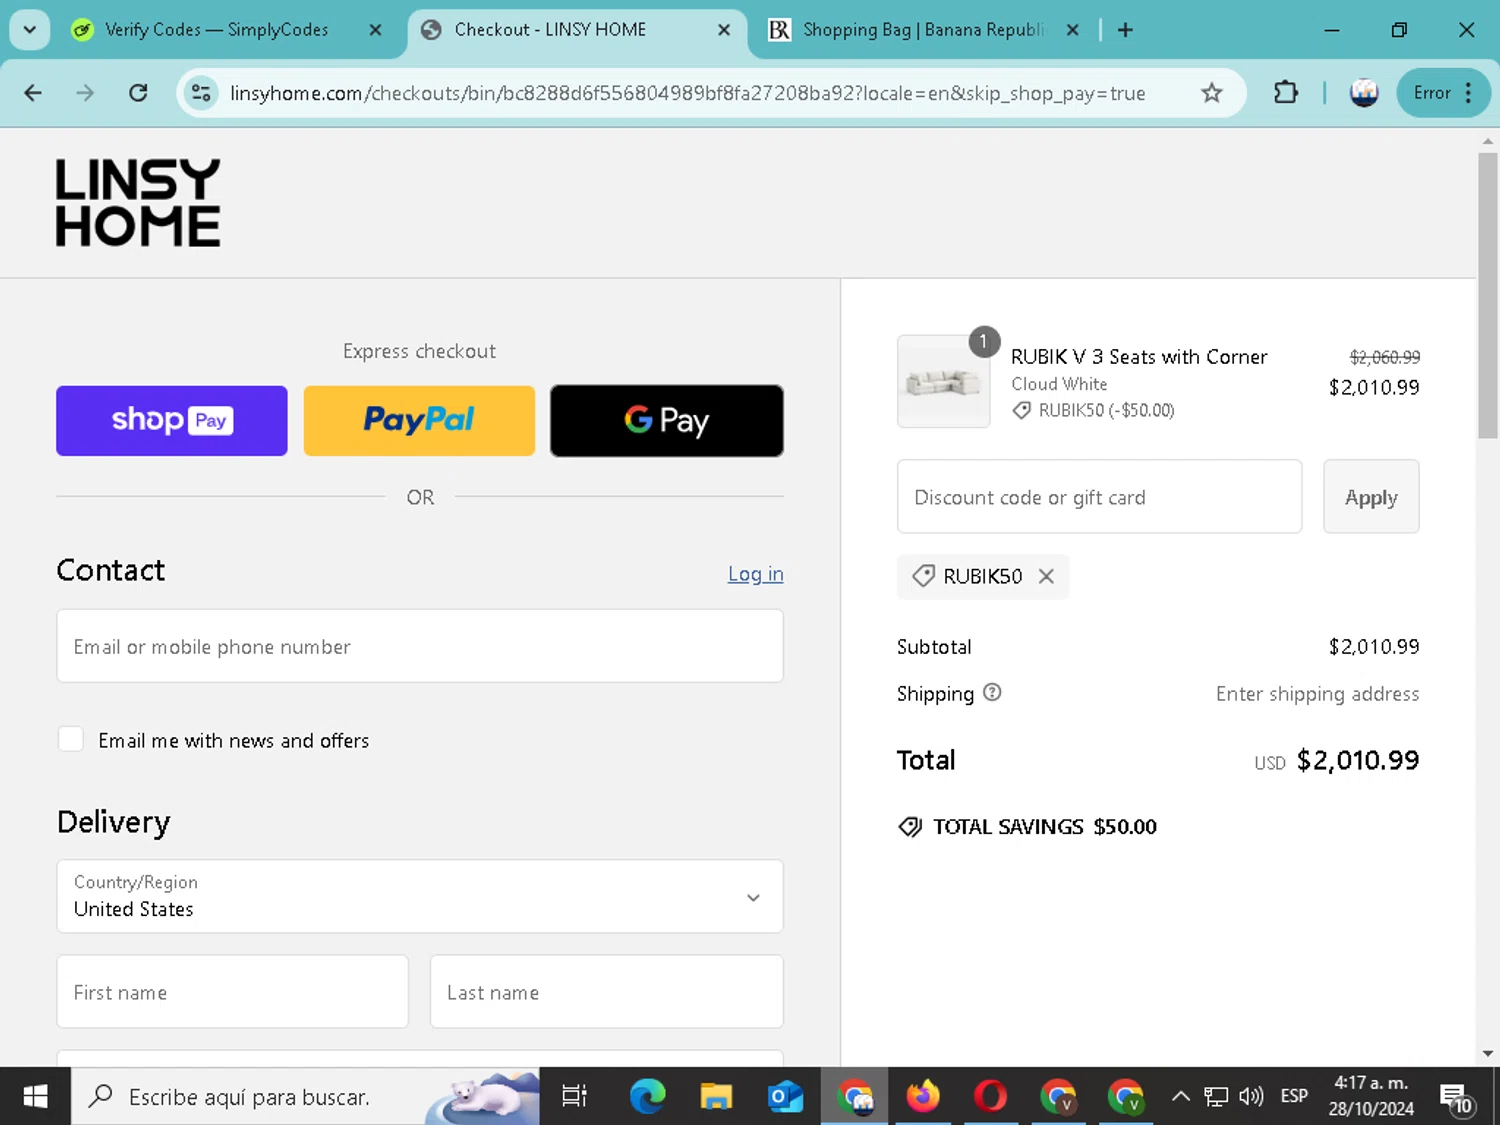
Task: Switch to the Verify Codes SimplyCodes tab
Action: pos(217,30)
